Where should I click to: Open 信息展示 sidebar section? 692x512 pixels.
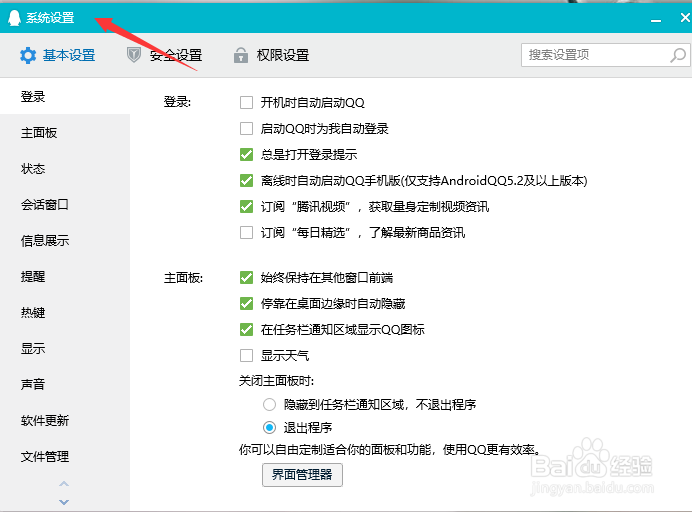pos(65,241)
